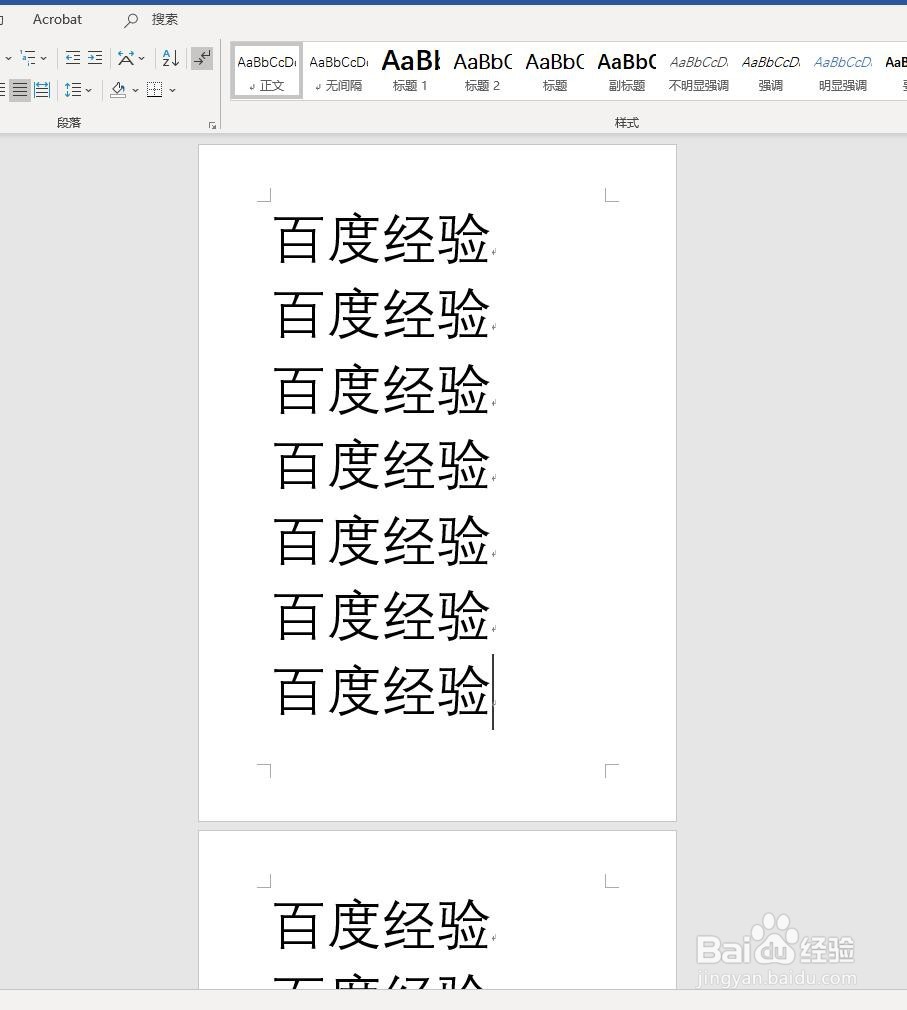Screen dimensions: 907x1010
Task: Open the 段落 settings dialog launcher
Action: click(x=213, y=126)
